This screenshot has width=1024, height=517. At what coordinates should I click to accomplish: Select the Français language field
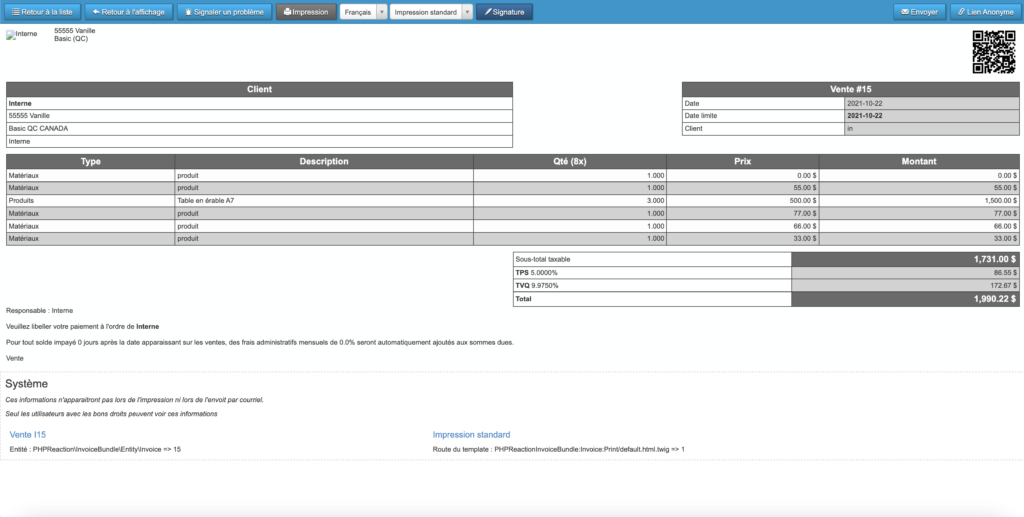(x=358, y=12)
